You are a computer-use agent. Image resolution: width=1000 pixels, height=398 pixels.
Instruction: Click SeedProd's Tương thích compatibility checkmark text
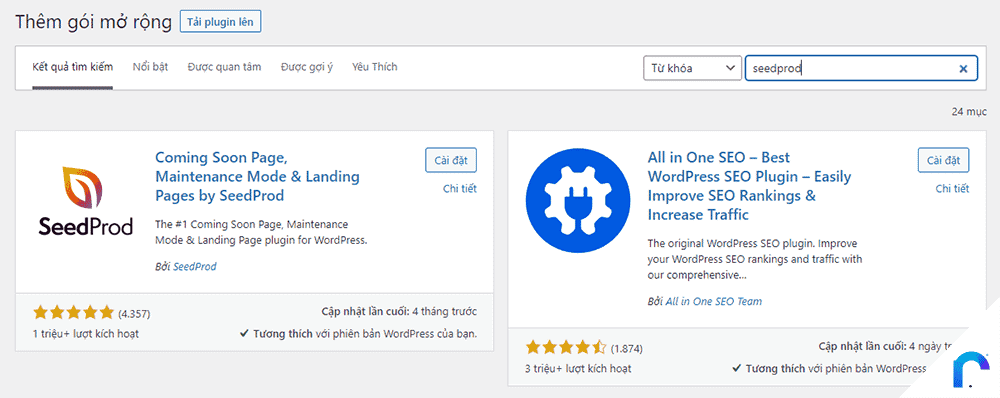[x=358, y=334]
